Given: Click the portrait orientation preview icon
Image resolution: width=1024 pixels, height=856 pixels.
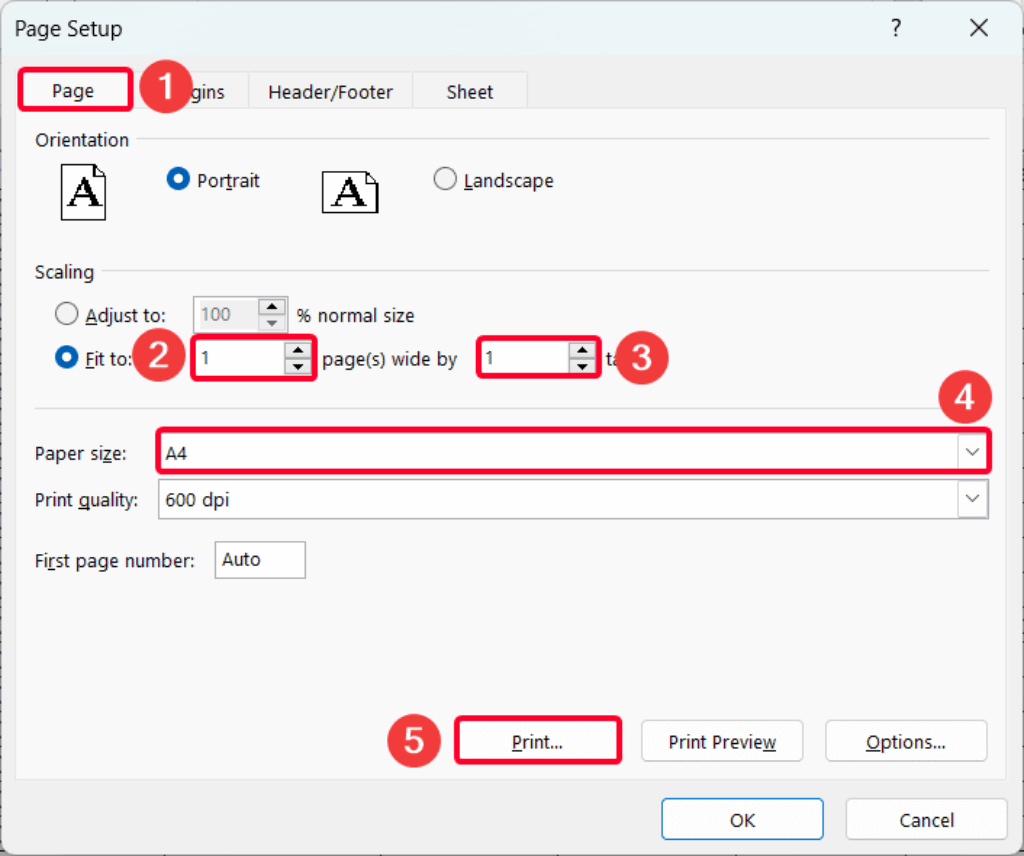Looking at the screenshot, I should coord(83,192).
